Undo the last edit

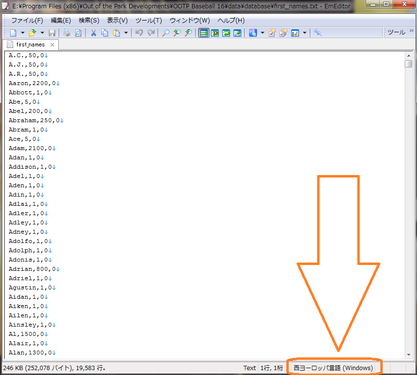point(139,33)
